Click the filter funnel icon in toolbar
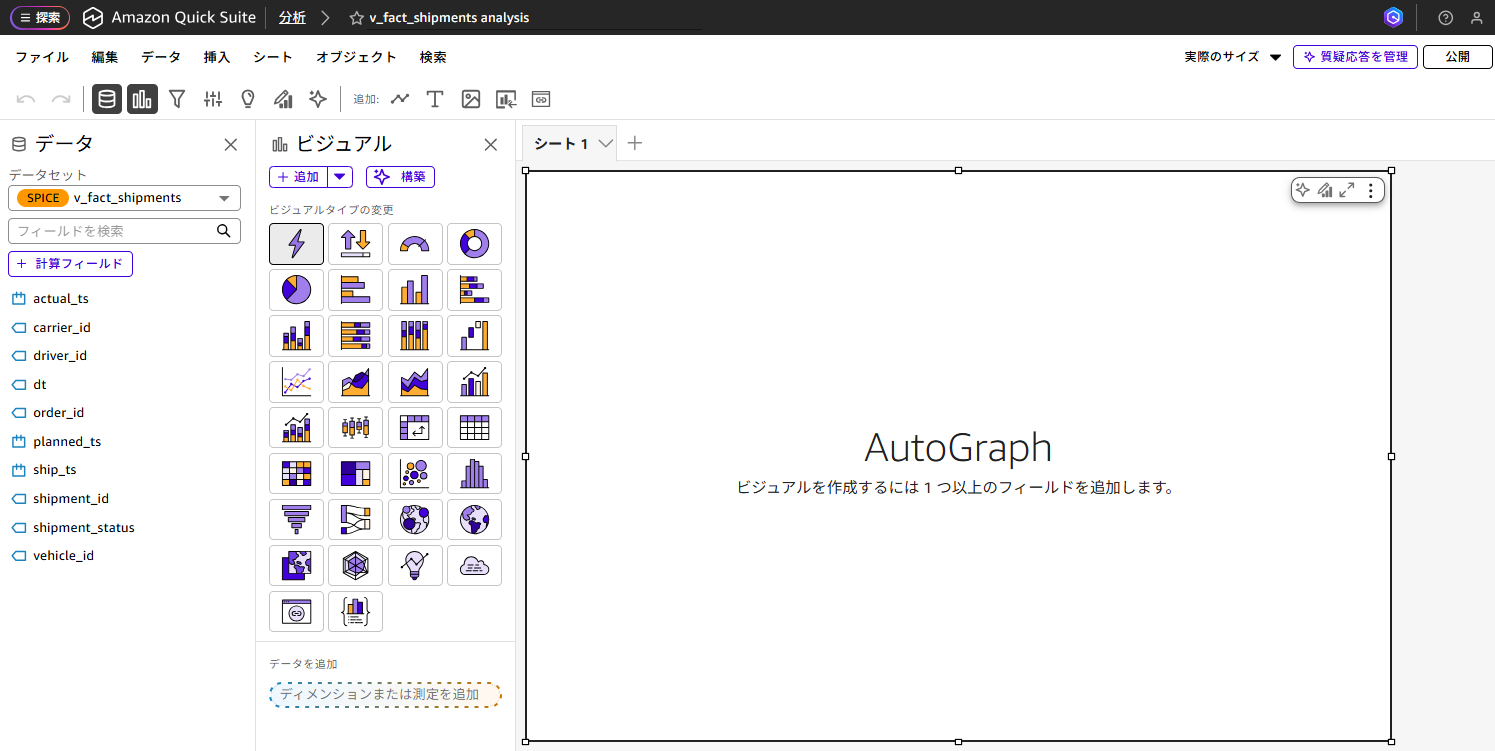 point(177,99)
